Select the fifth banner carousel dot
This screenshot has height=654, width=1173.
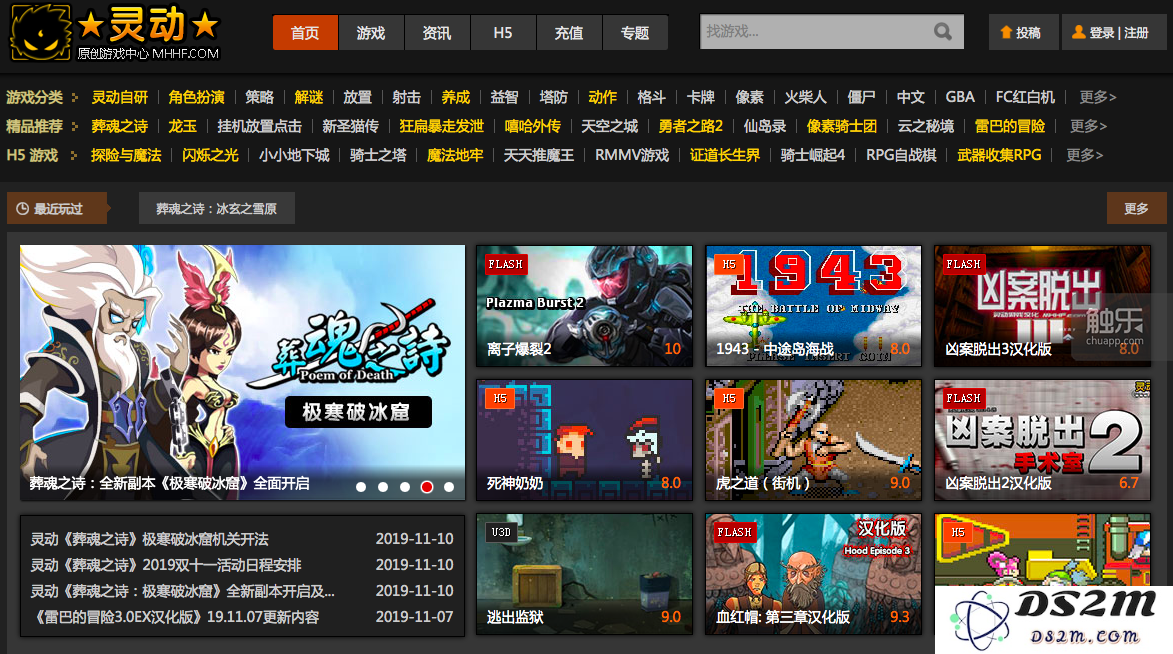coord(449,487)
